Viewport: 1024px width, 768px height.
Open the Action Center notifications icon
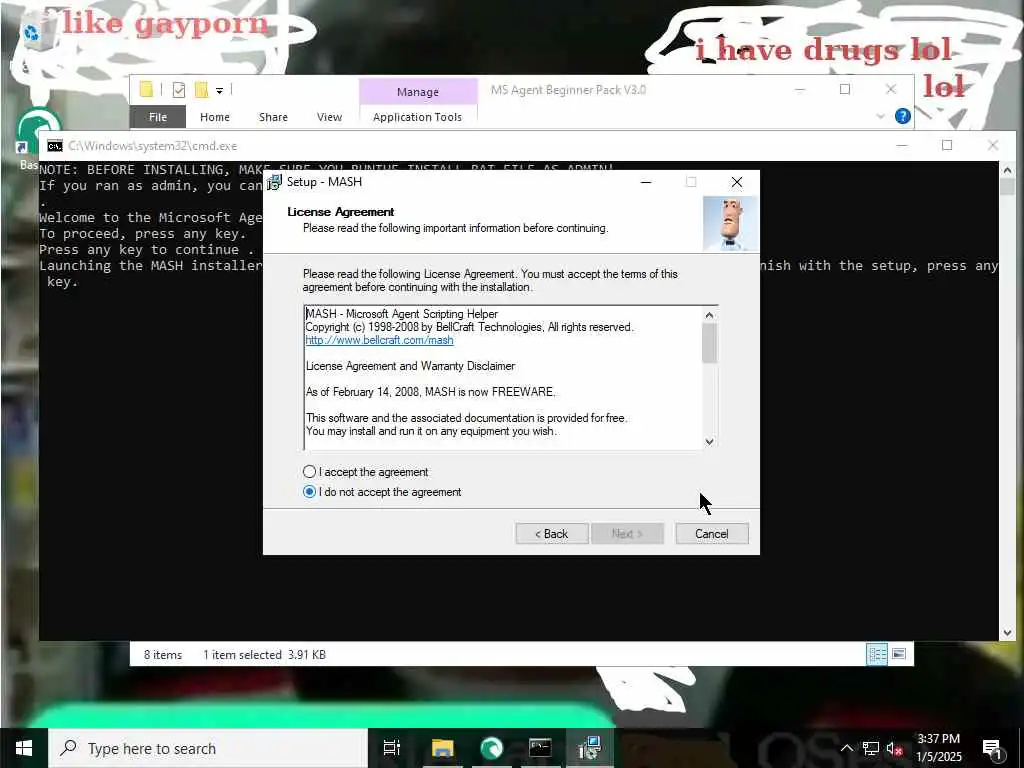coord(992,748)
